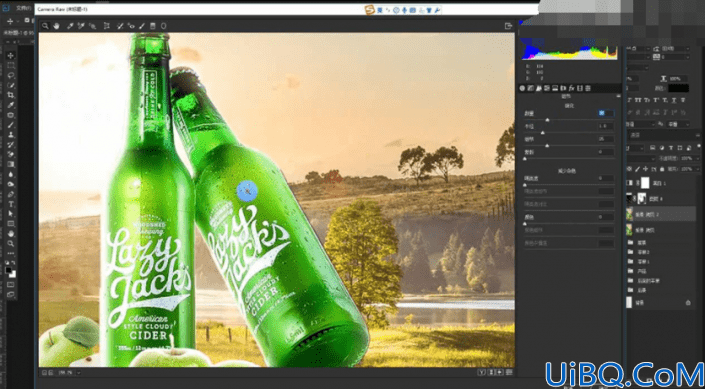Image resolution: width=705 pixels, height=389 pixels.
Task: Select the Camera Raw Hand tool
Action: pos(57,26)
